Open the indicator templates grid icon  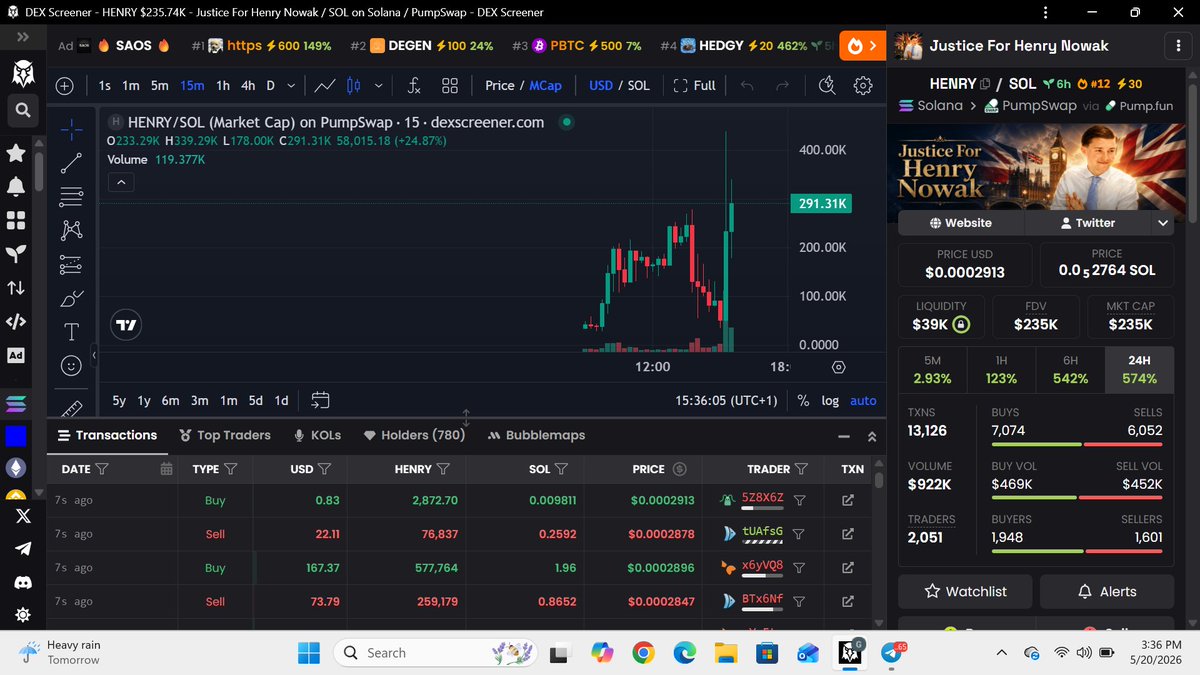pos(450,85)
